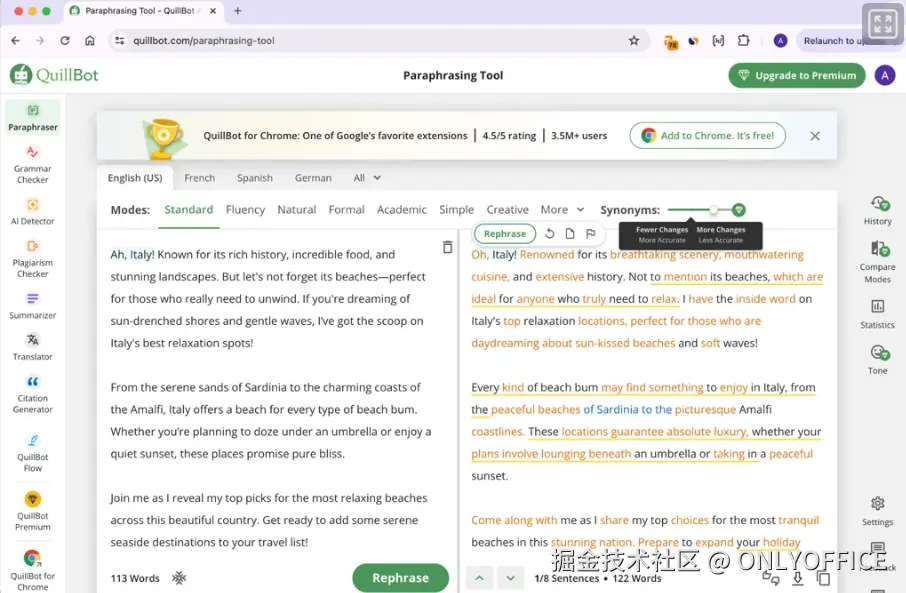Select Simple mode
The image size is (906, 593).
tap(456, 210)
